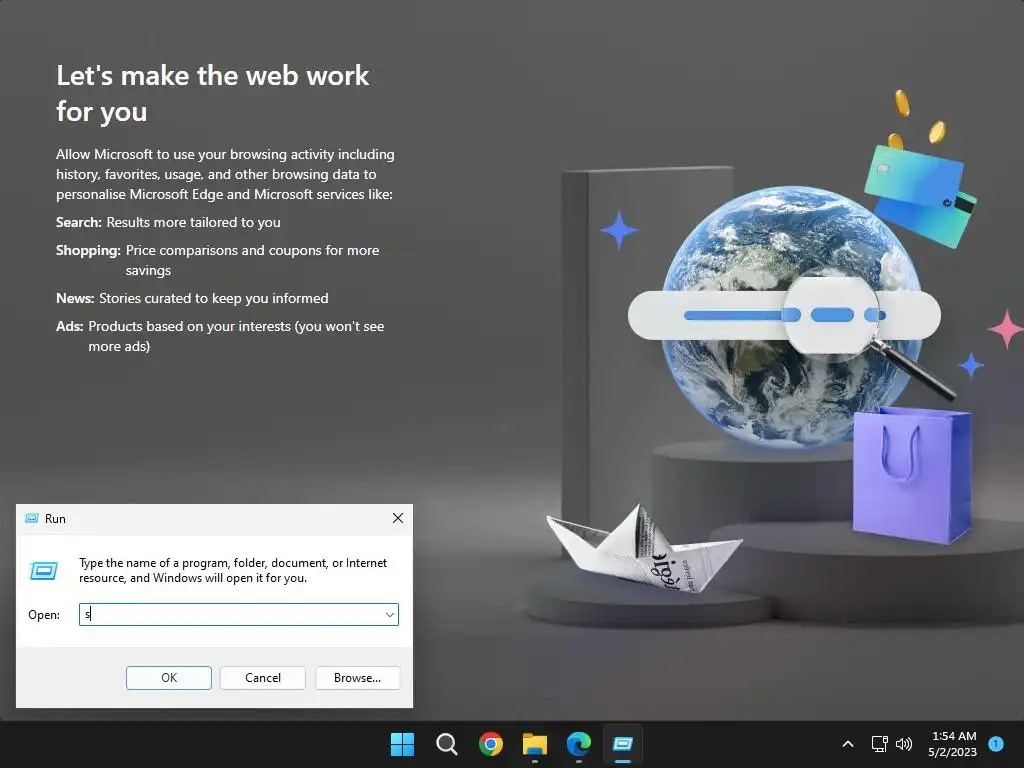Click the 'Search:' label text

click(x=78, y=222)
